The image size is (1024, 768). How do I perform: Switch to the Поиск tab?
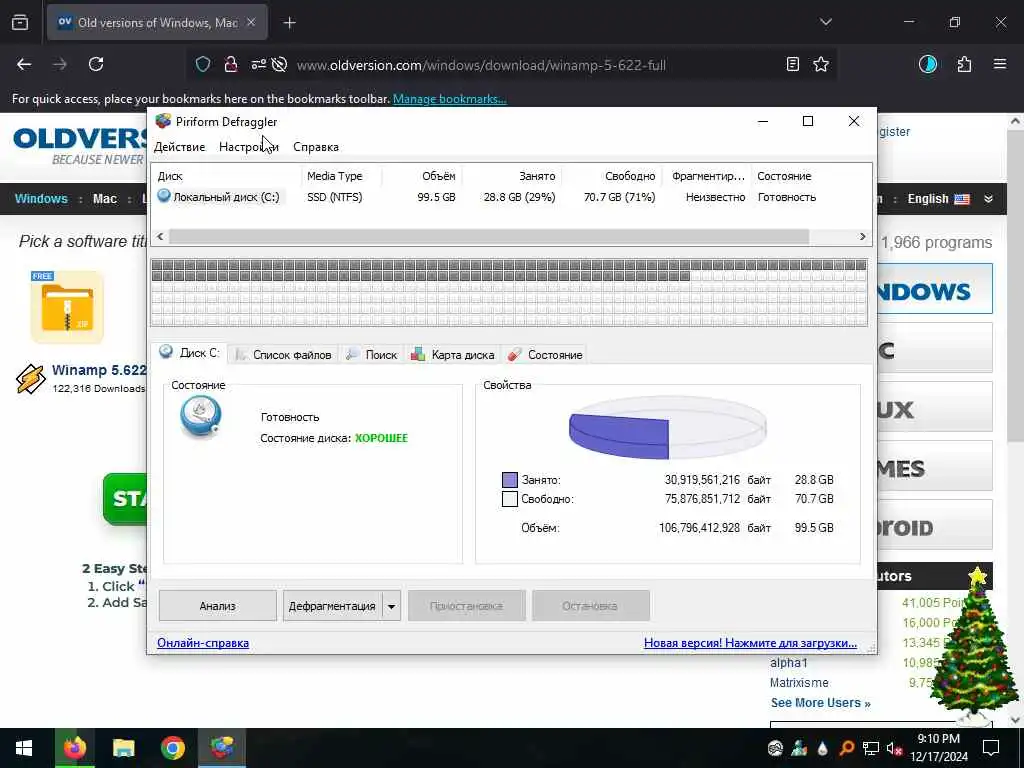pyautogui.click(x=372, y=355)
